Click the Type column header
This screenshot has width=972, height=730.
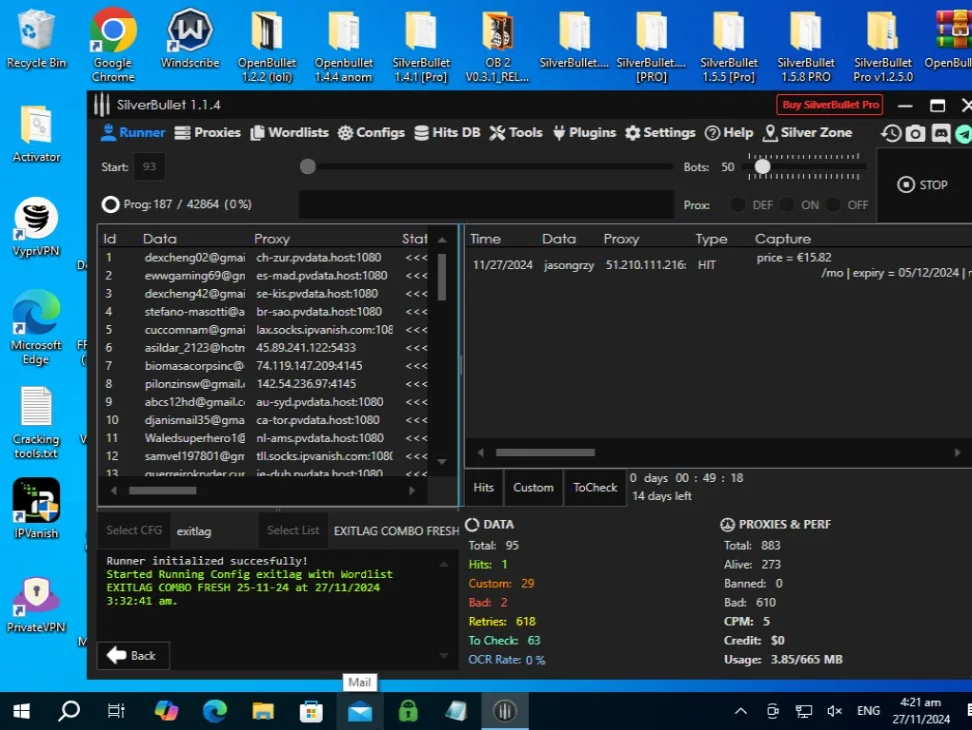coord(711,239)
